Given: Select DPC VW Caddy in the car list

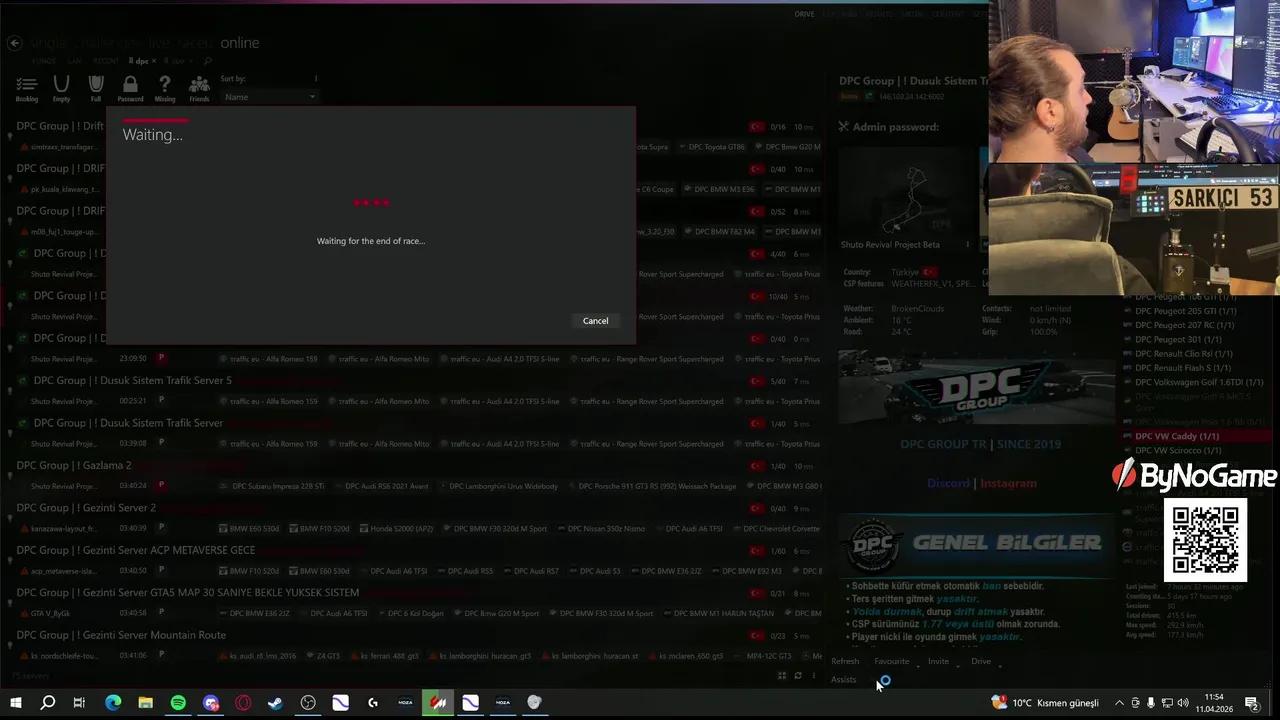Looking at the screenshot, I should 1177,436.
